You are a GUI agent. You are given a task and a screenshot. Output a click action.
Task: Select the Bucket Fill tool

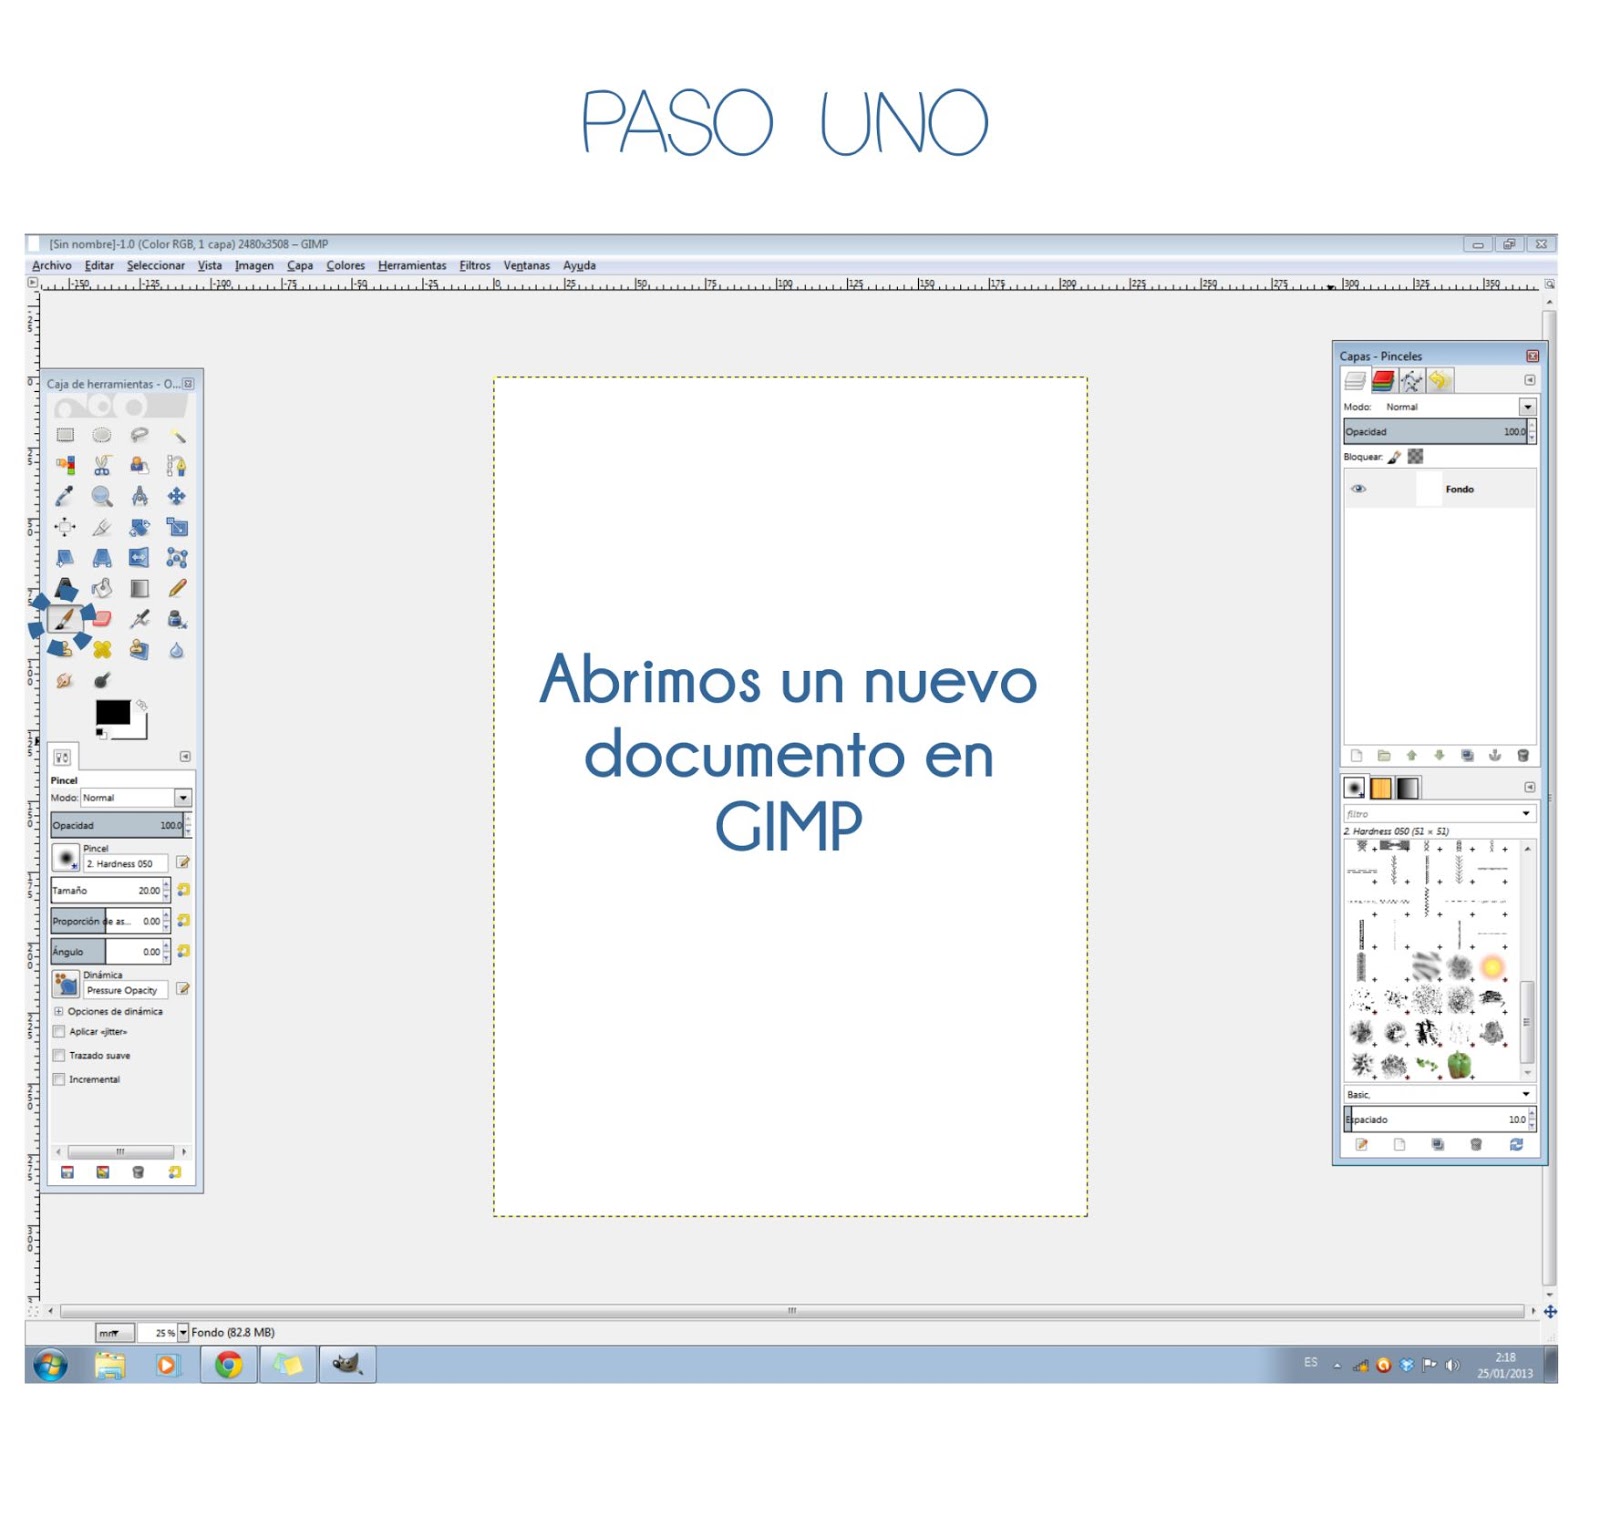(102, 589)
